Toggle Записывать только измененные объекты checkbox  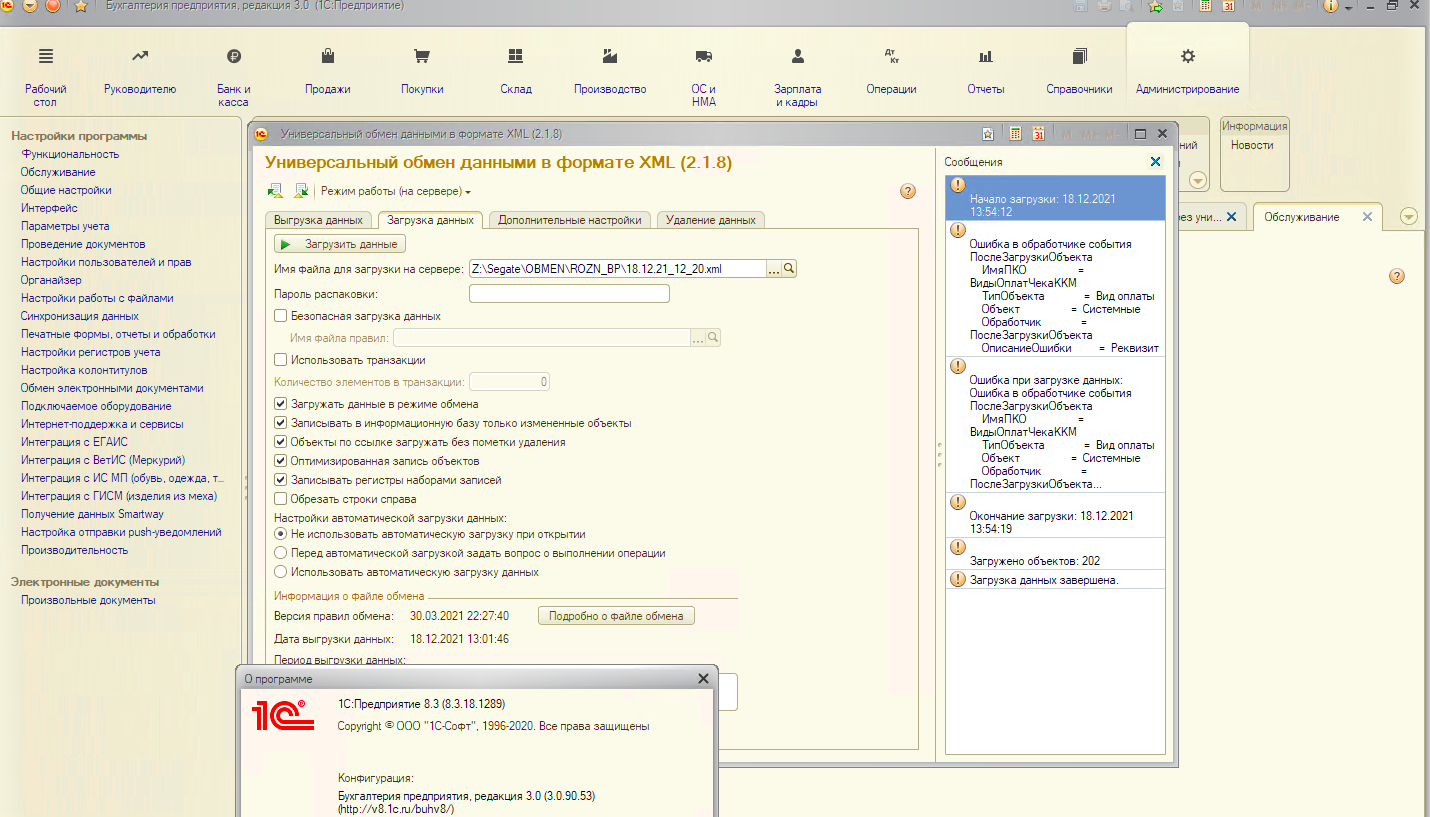pos(281,423)
